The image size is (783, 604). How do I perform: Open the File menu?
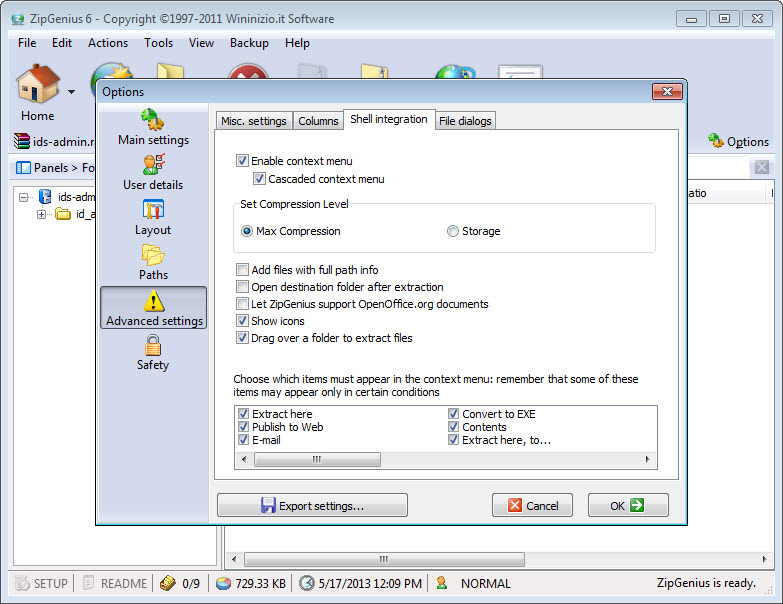[x=27, y=43]
